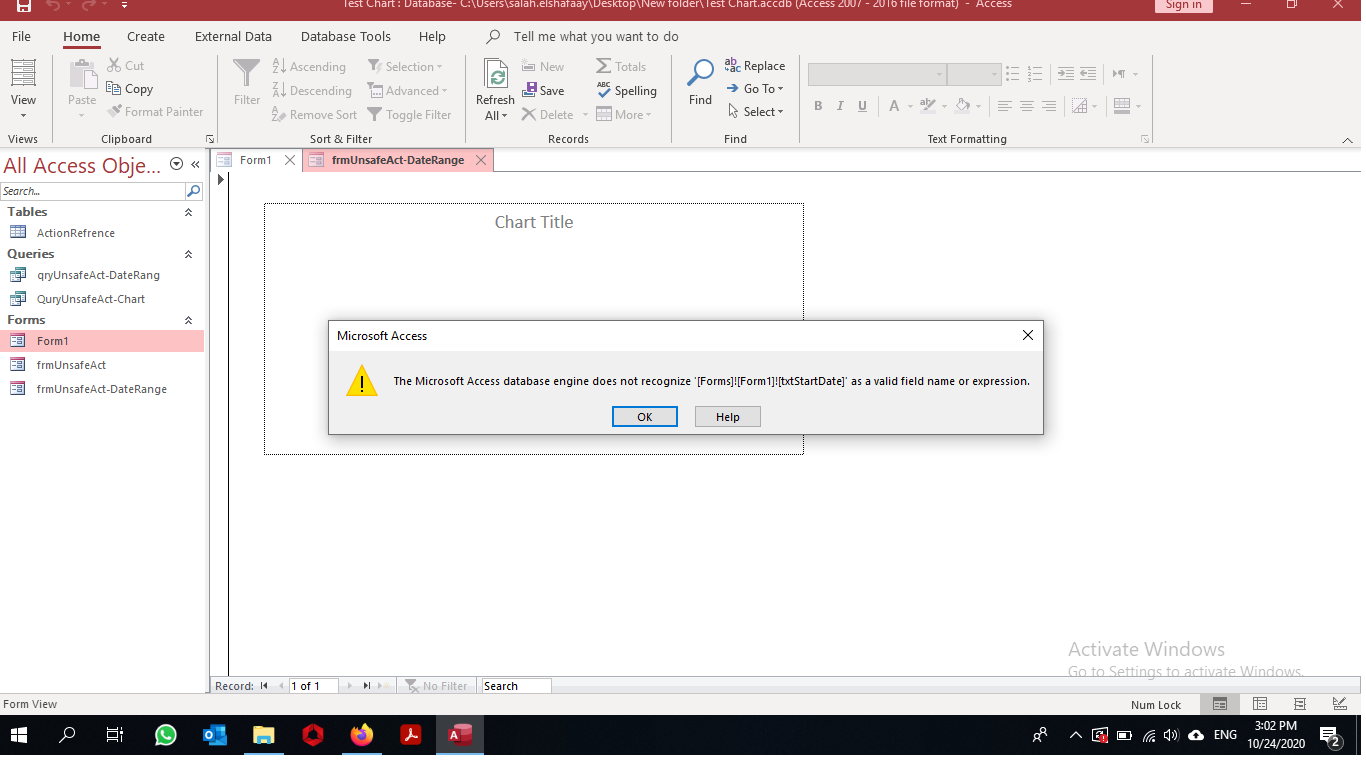Click the next record navigation arrow

(x=349, y=686)
